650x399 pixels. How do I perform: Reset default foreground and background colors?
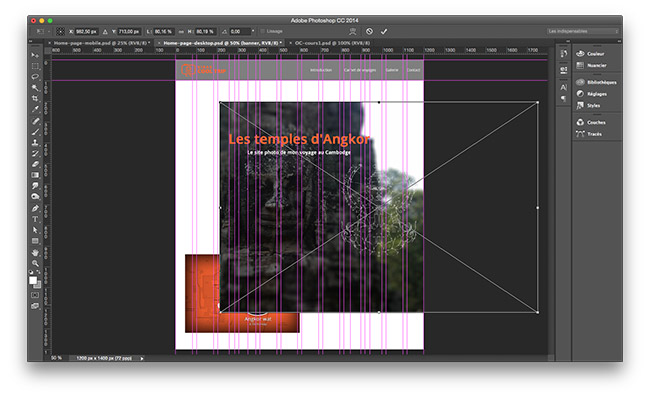point(31,273)
